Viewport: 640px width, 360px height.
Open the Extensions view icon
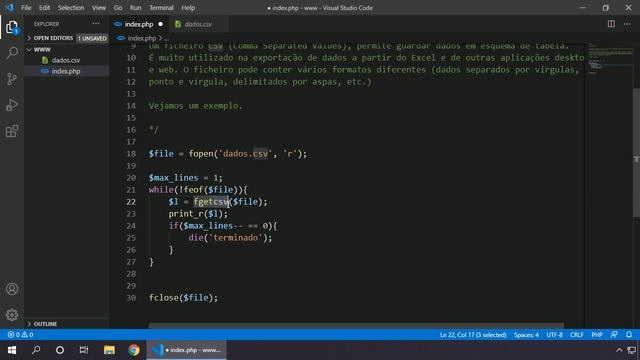[x=12, y=131]
